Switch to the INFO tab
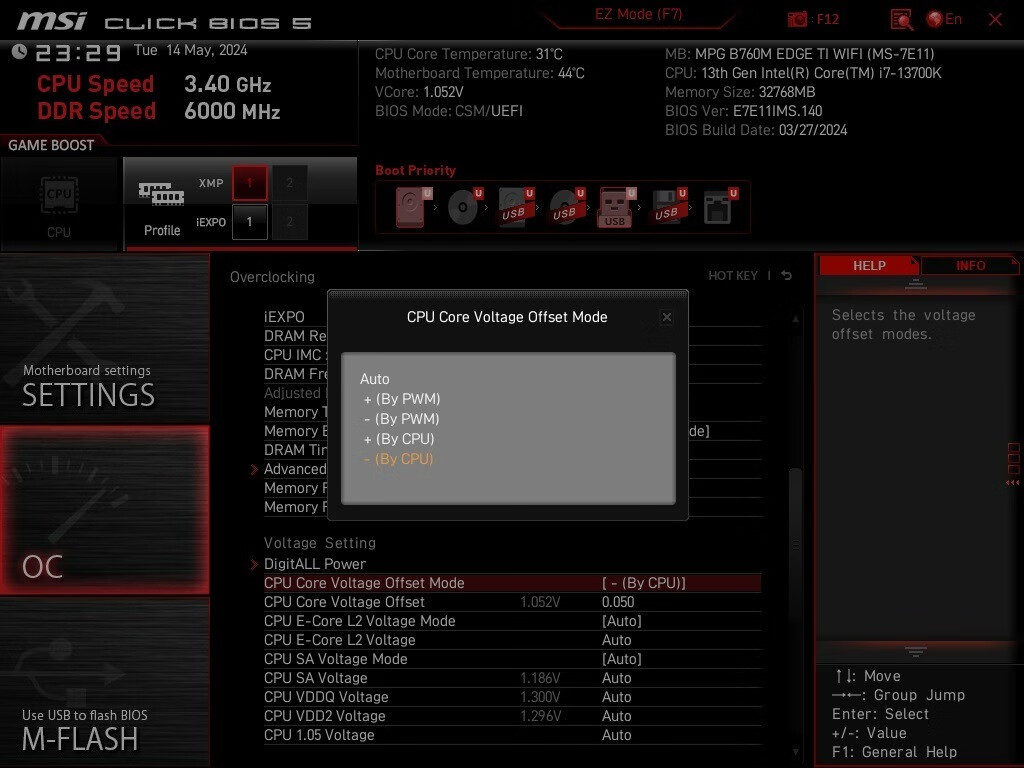 (x=970, y=266)
